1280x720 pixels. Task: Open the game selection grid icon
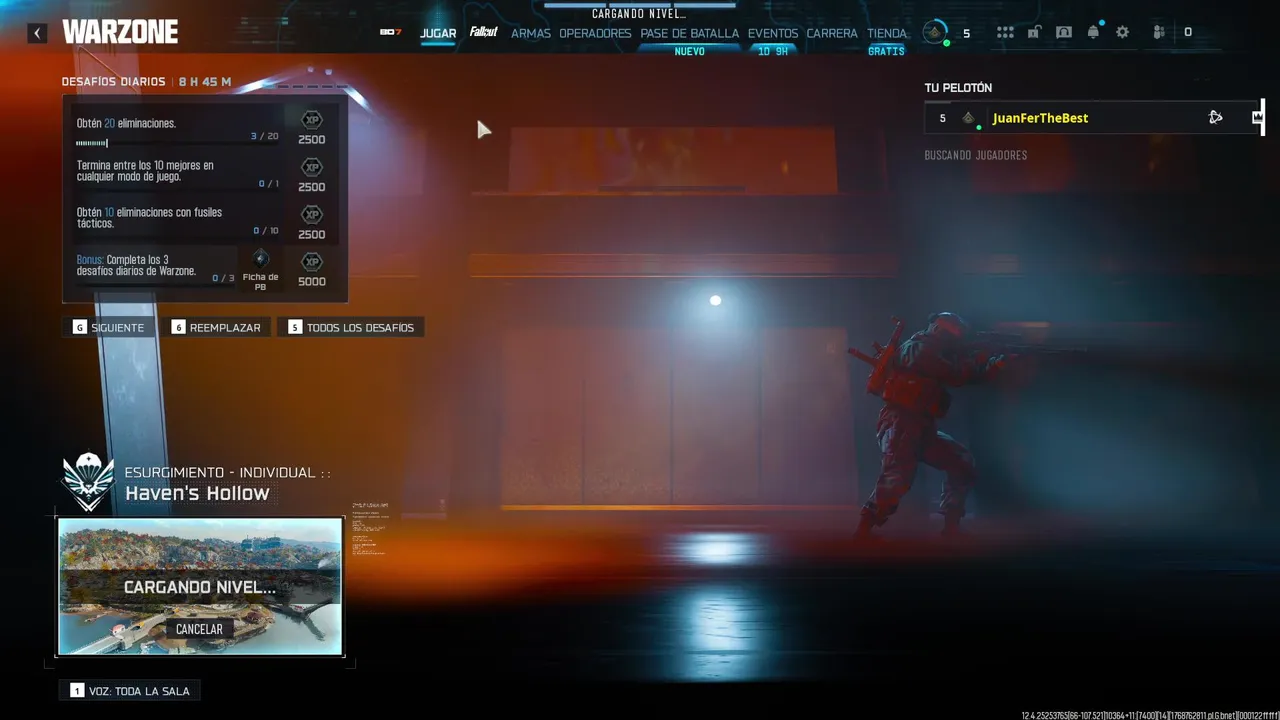[1005, 32]
